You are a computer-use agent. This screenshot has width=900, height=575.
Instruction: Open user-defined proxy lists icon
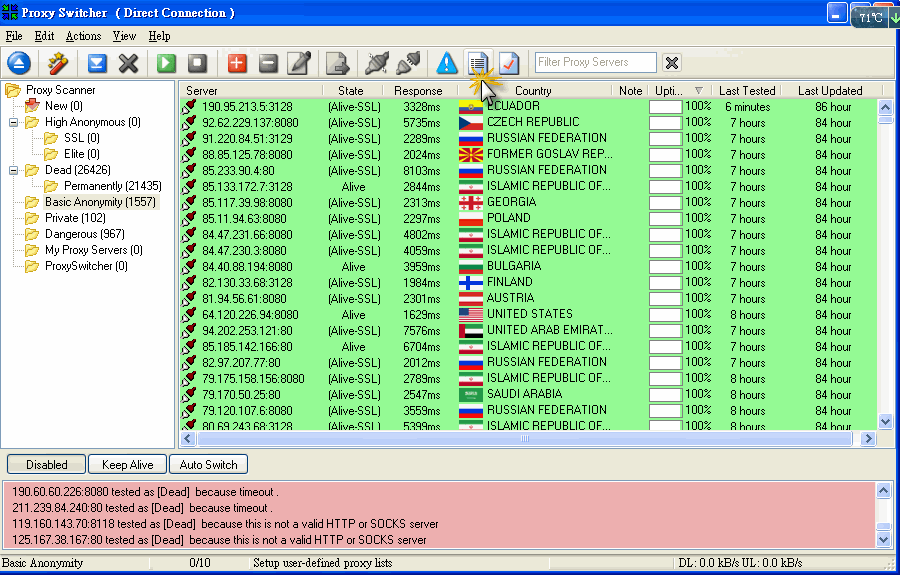click(478, 63)
